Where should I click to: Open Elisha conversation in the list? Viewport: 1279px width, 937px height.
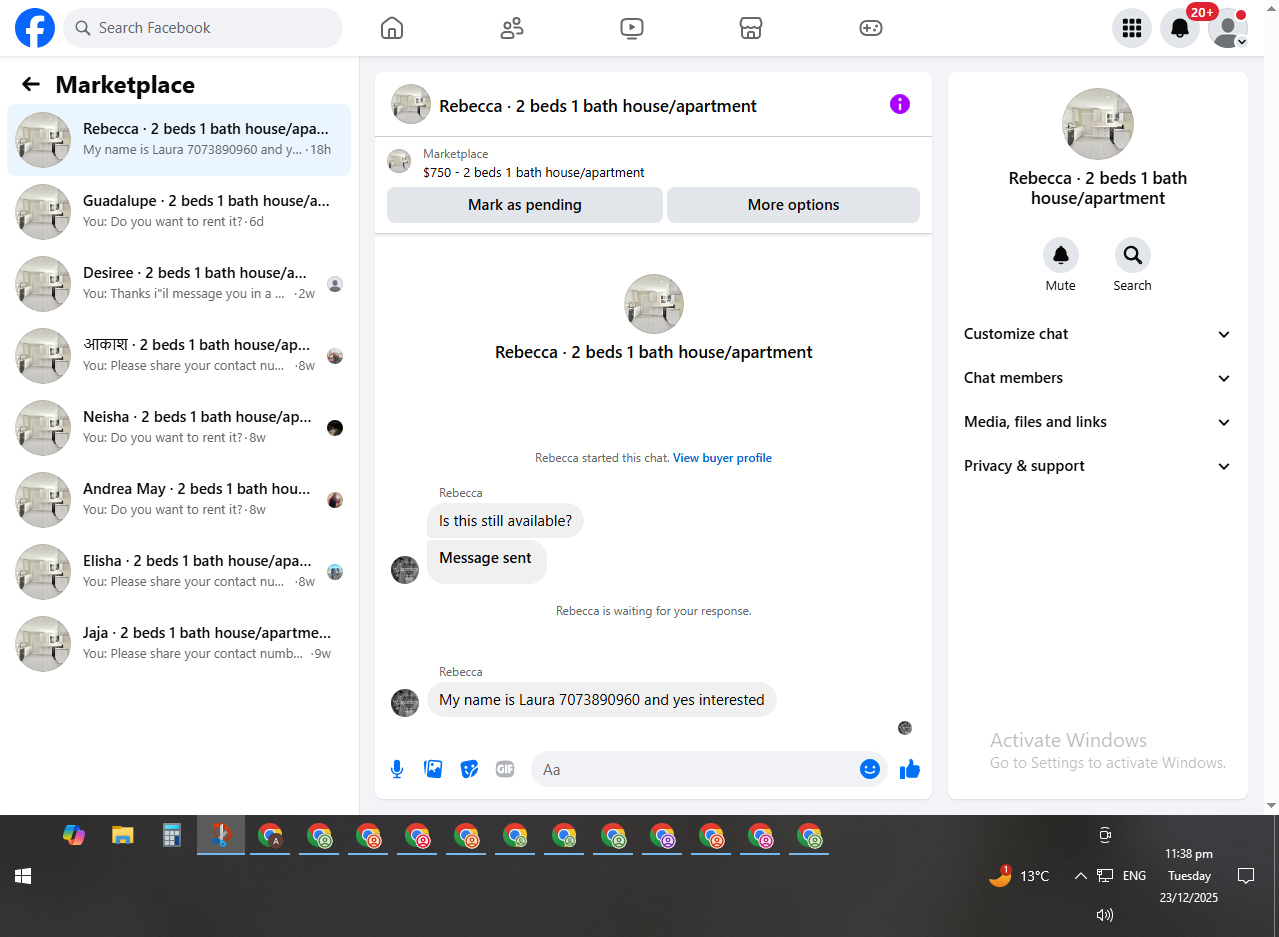179,572
